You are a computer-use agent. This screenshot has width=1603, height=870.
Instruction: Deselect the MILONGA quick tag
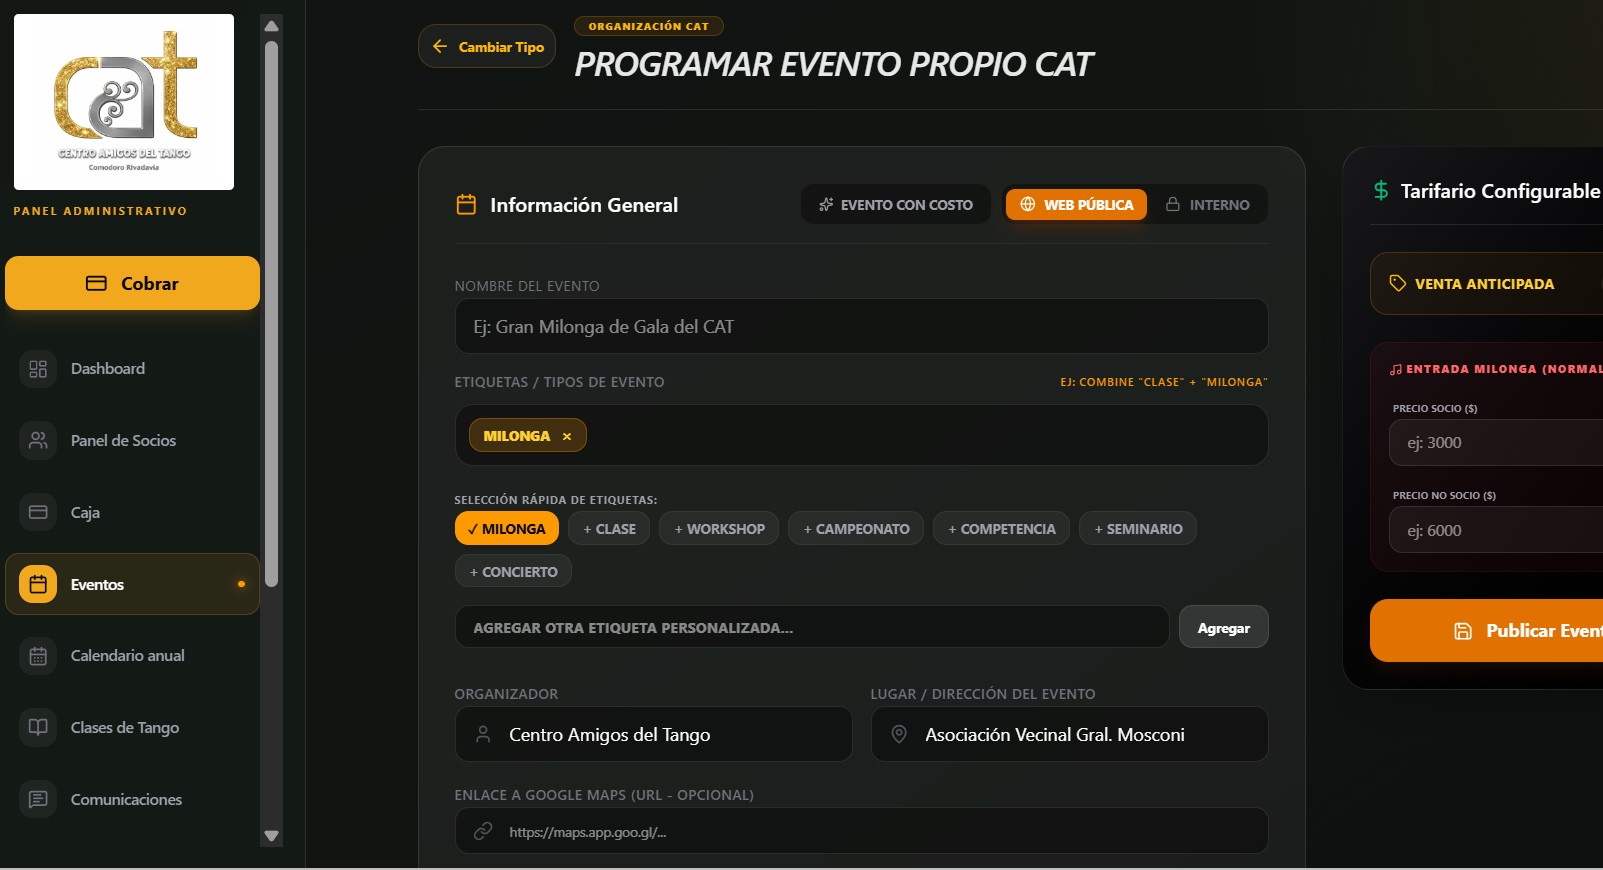pyautogui.click(x=506, y=528)
